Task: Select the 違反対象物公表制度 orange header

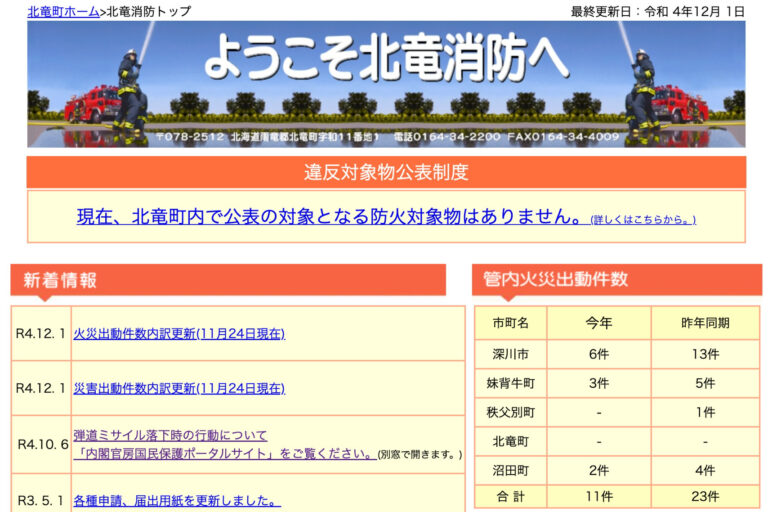Action: click(386, 172)
